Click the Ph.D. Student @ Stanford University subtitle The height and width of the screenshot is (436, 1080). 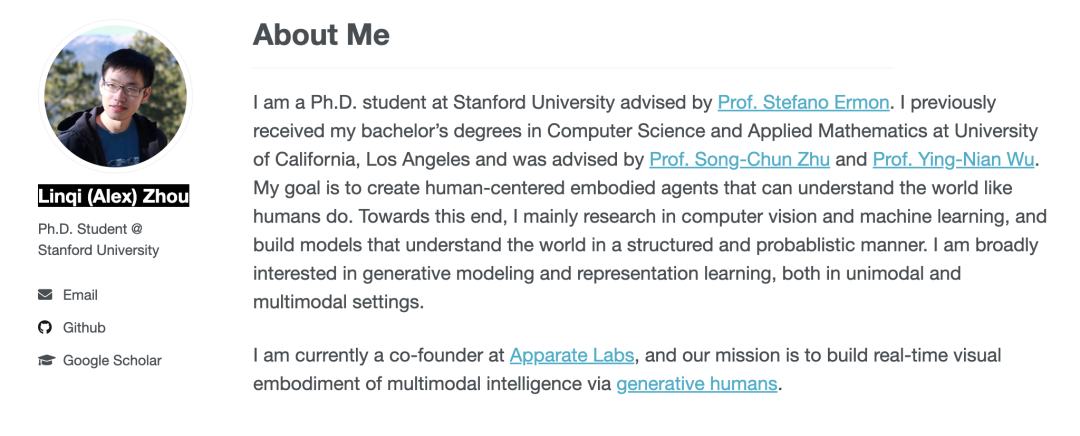(x=98, y=240)
